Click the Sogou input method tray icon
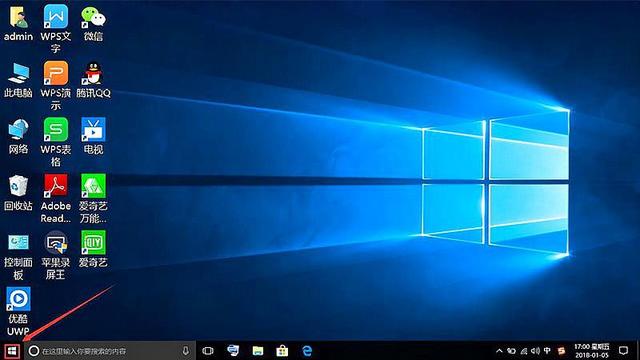This screenshot has width=640, height=360. click(x=562, y=351)
